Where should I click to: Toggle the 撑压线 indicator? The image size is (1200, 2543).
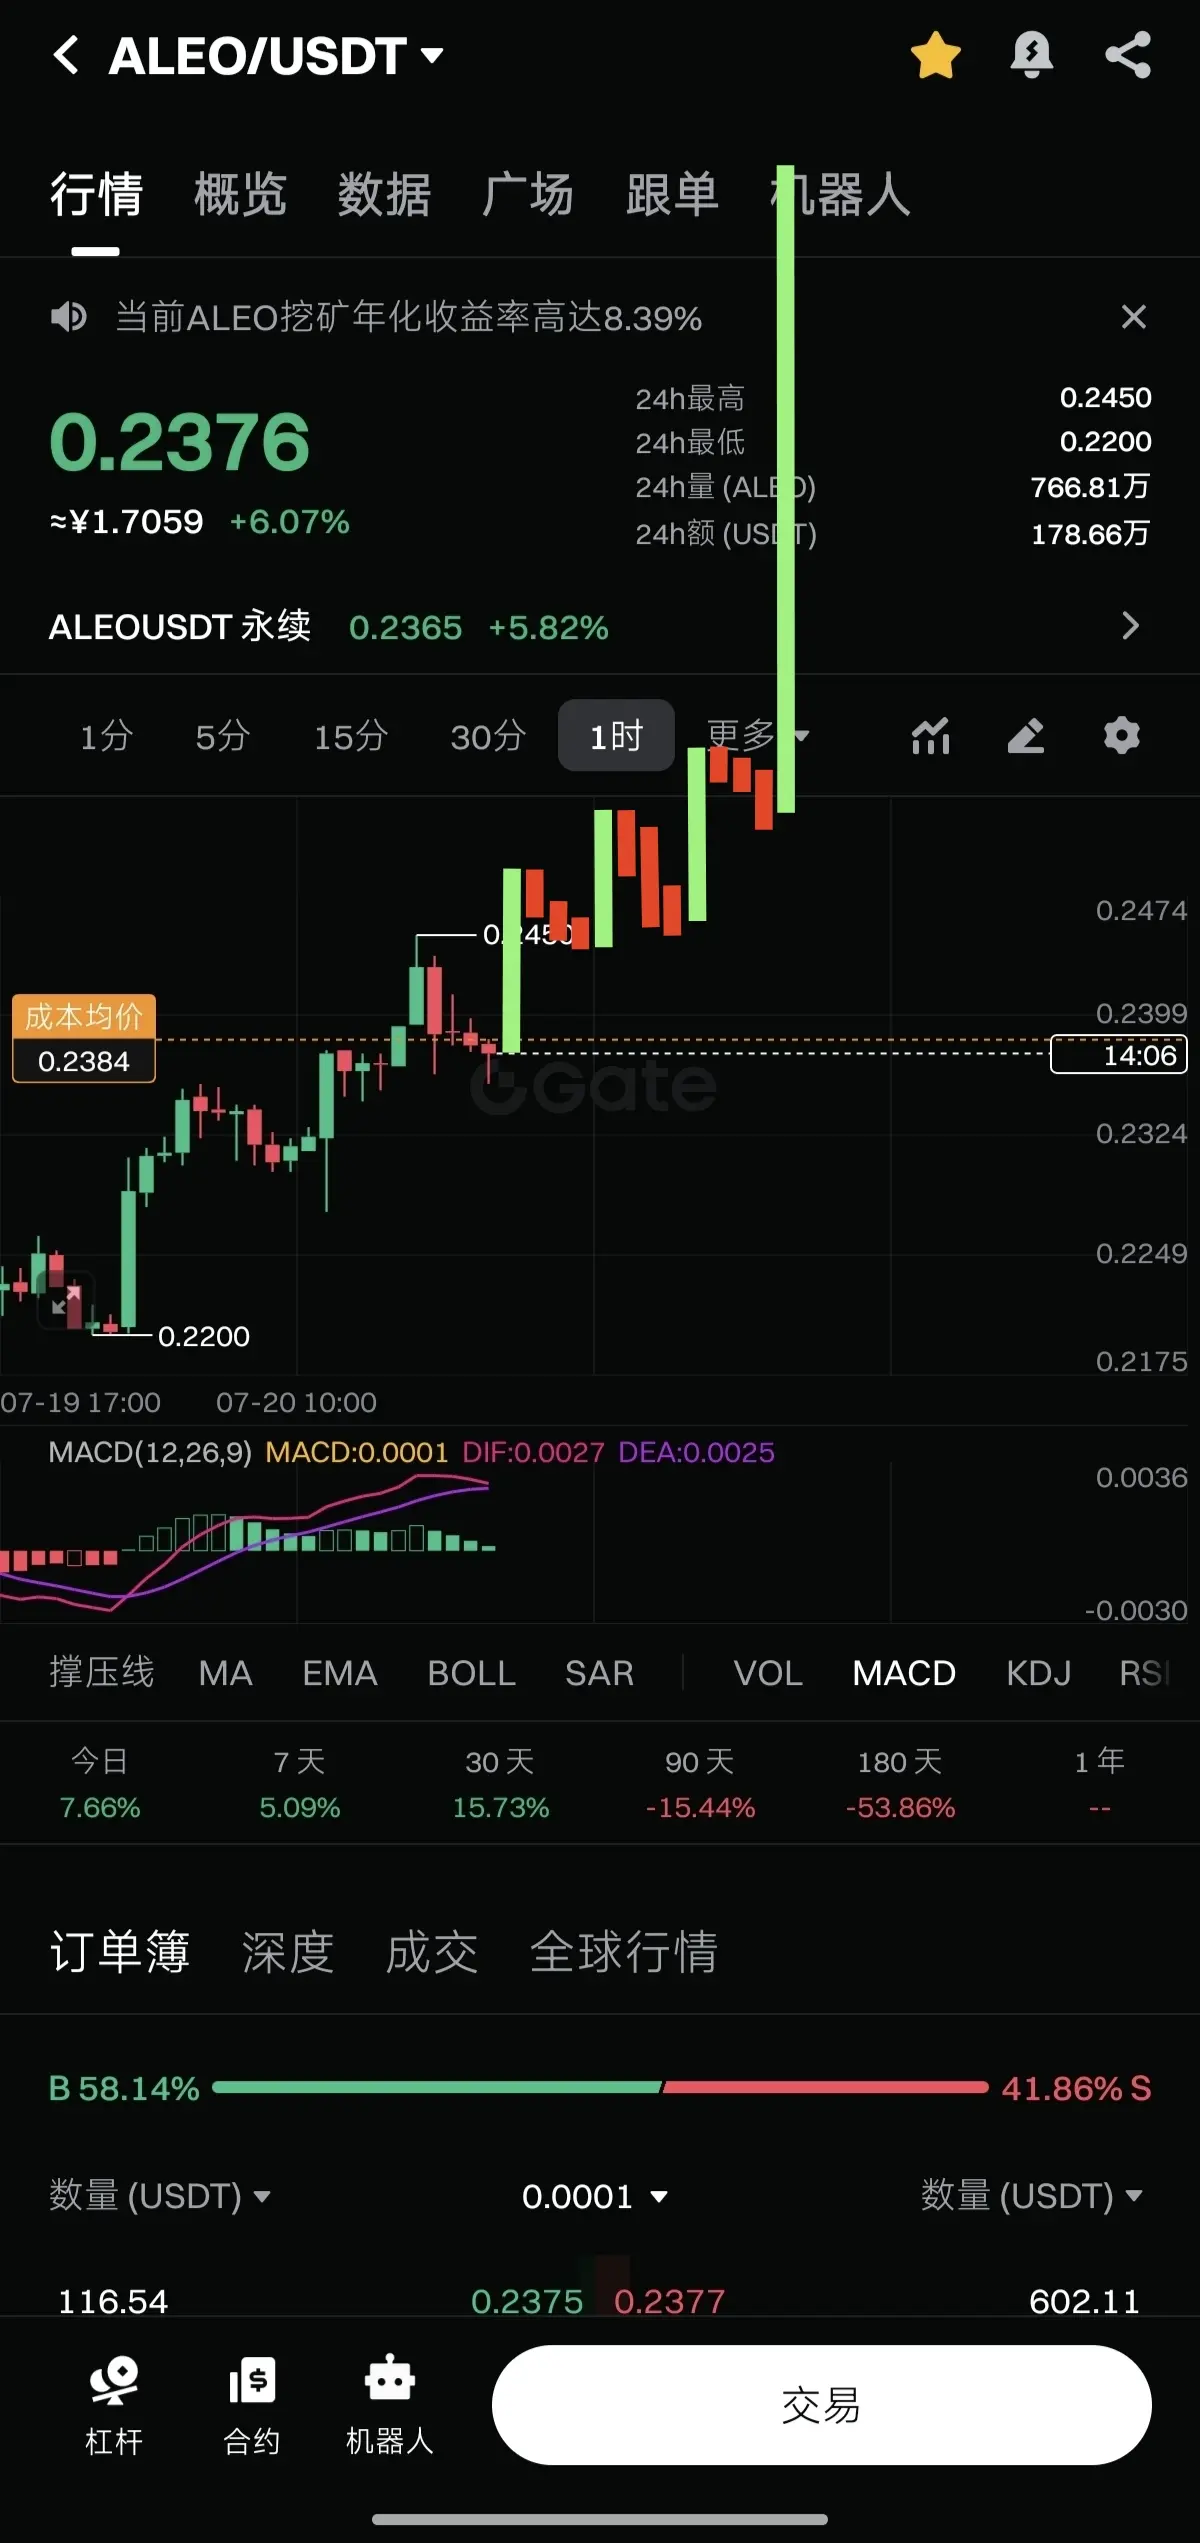point(102,1672)
